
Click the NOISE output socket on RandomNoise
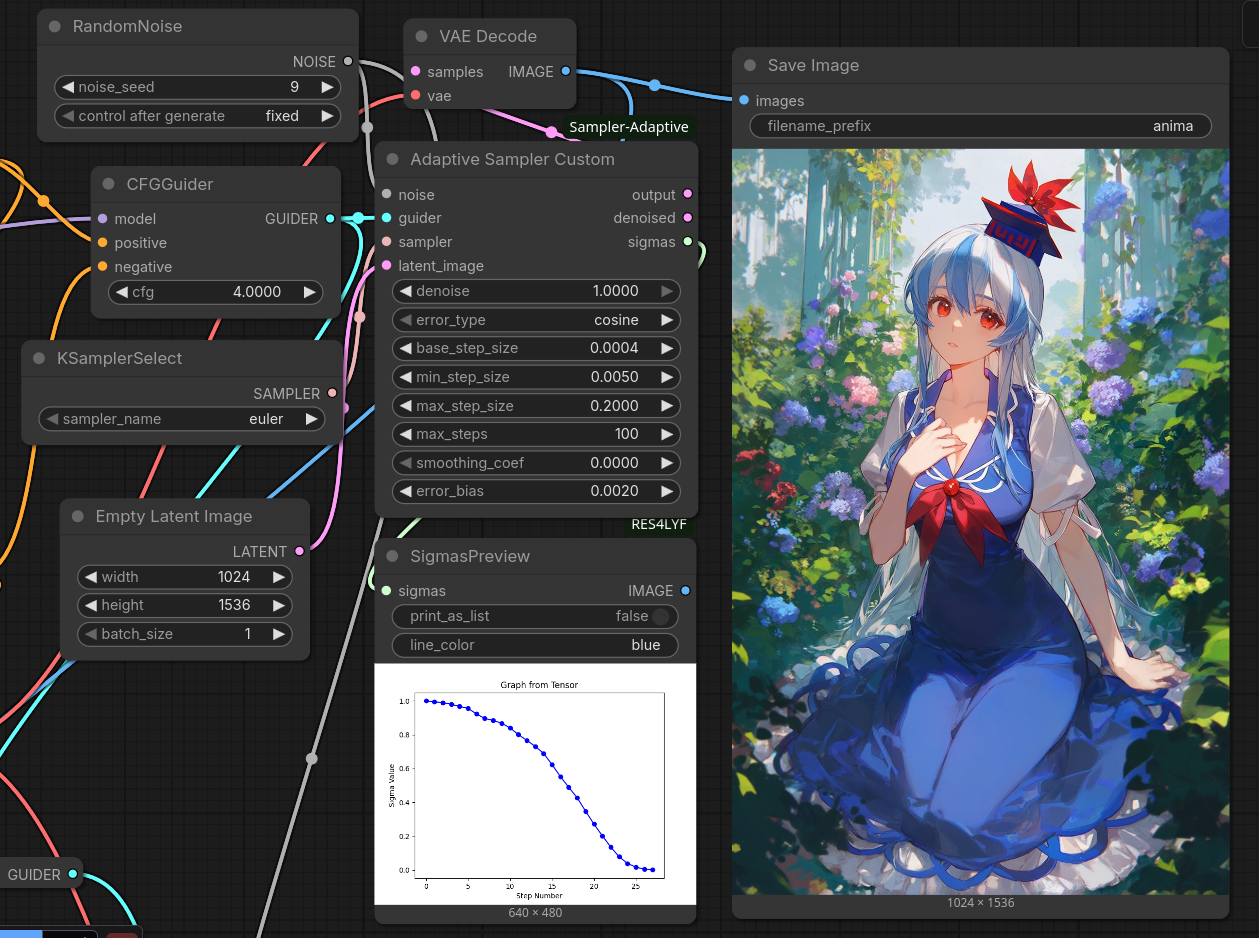pyautogui.click(x=348, y=61)
